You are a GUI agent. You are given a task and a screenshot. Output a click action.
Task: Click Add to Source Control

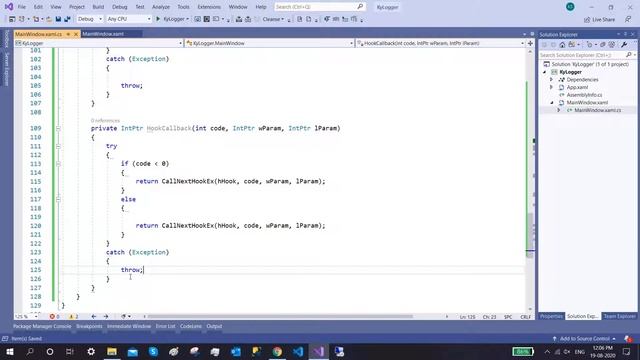584,338
